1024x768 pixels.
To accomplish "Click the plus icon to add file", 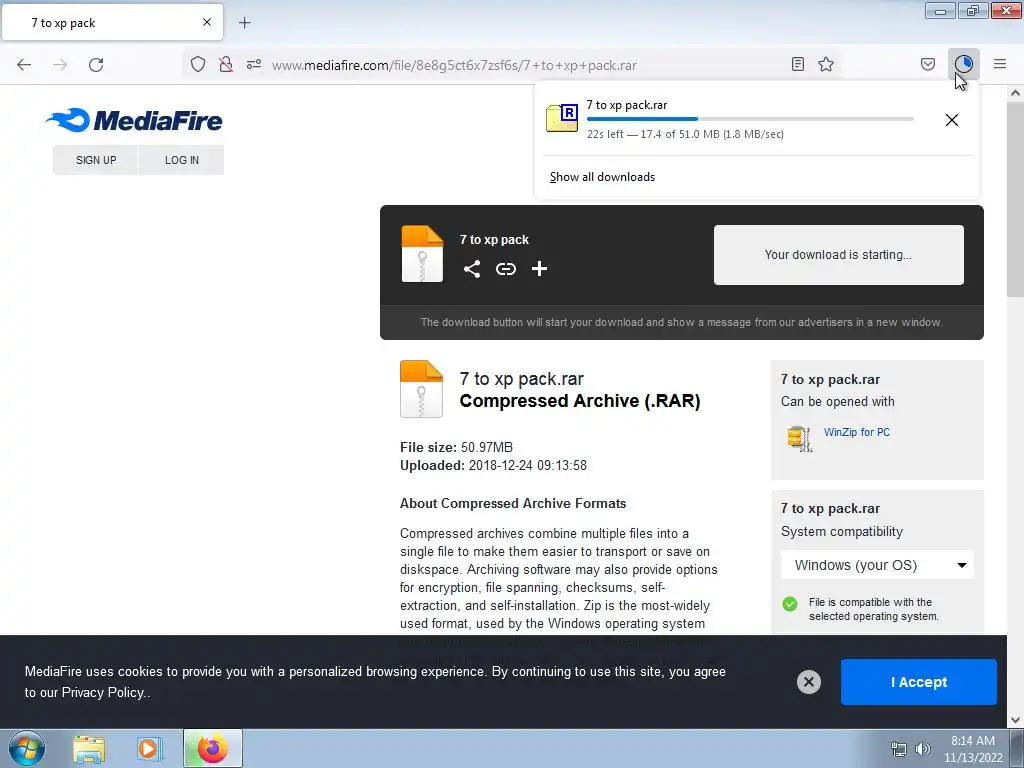I will tap(539, 269).
